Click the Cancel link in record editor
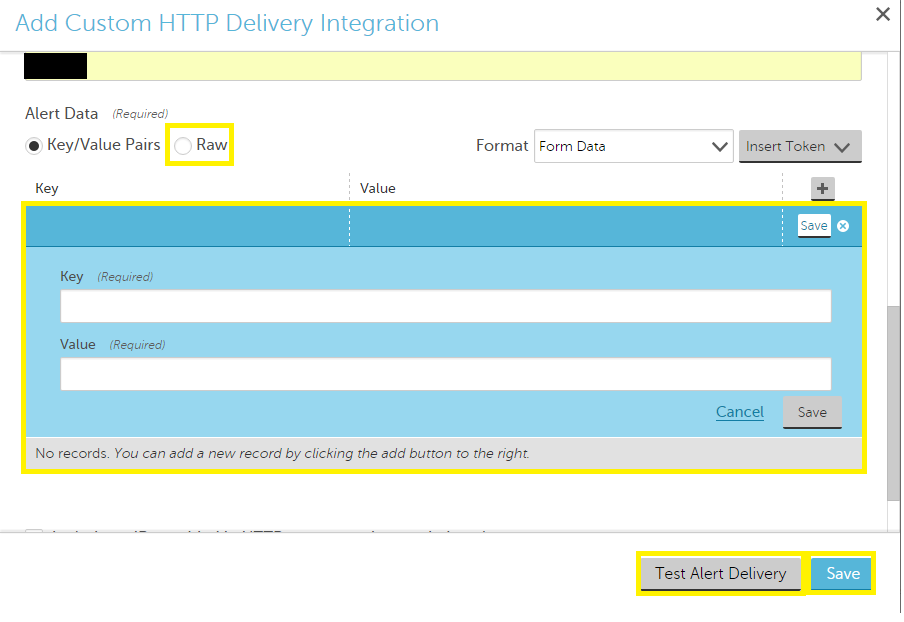904x622 pixels. [x=739, y=412]
